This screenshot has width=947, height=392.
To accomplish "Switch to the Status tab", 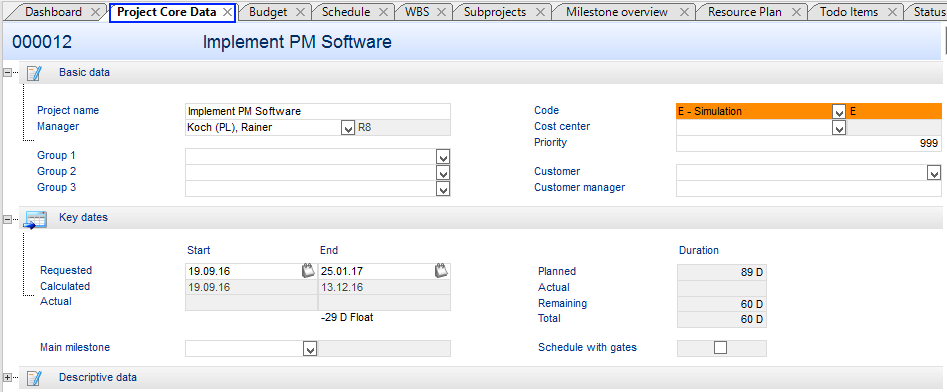I will point(929,12).
